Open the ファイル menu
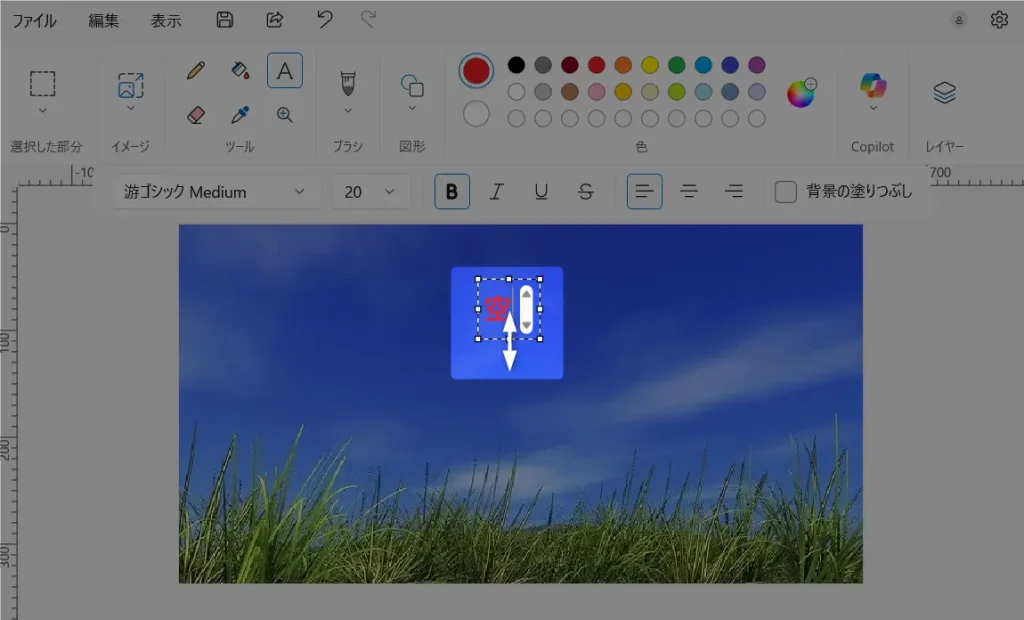This screenshot has height=620, width=1024. 34,20
